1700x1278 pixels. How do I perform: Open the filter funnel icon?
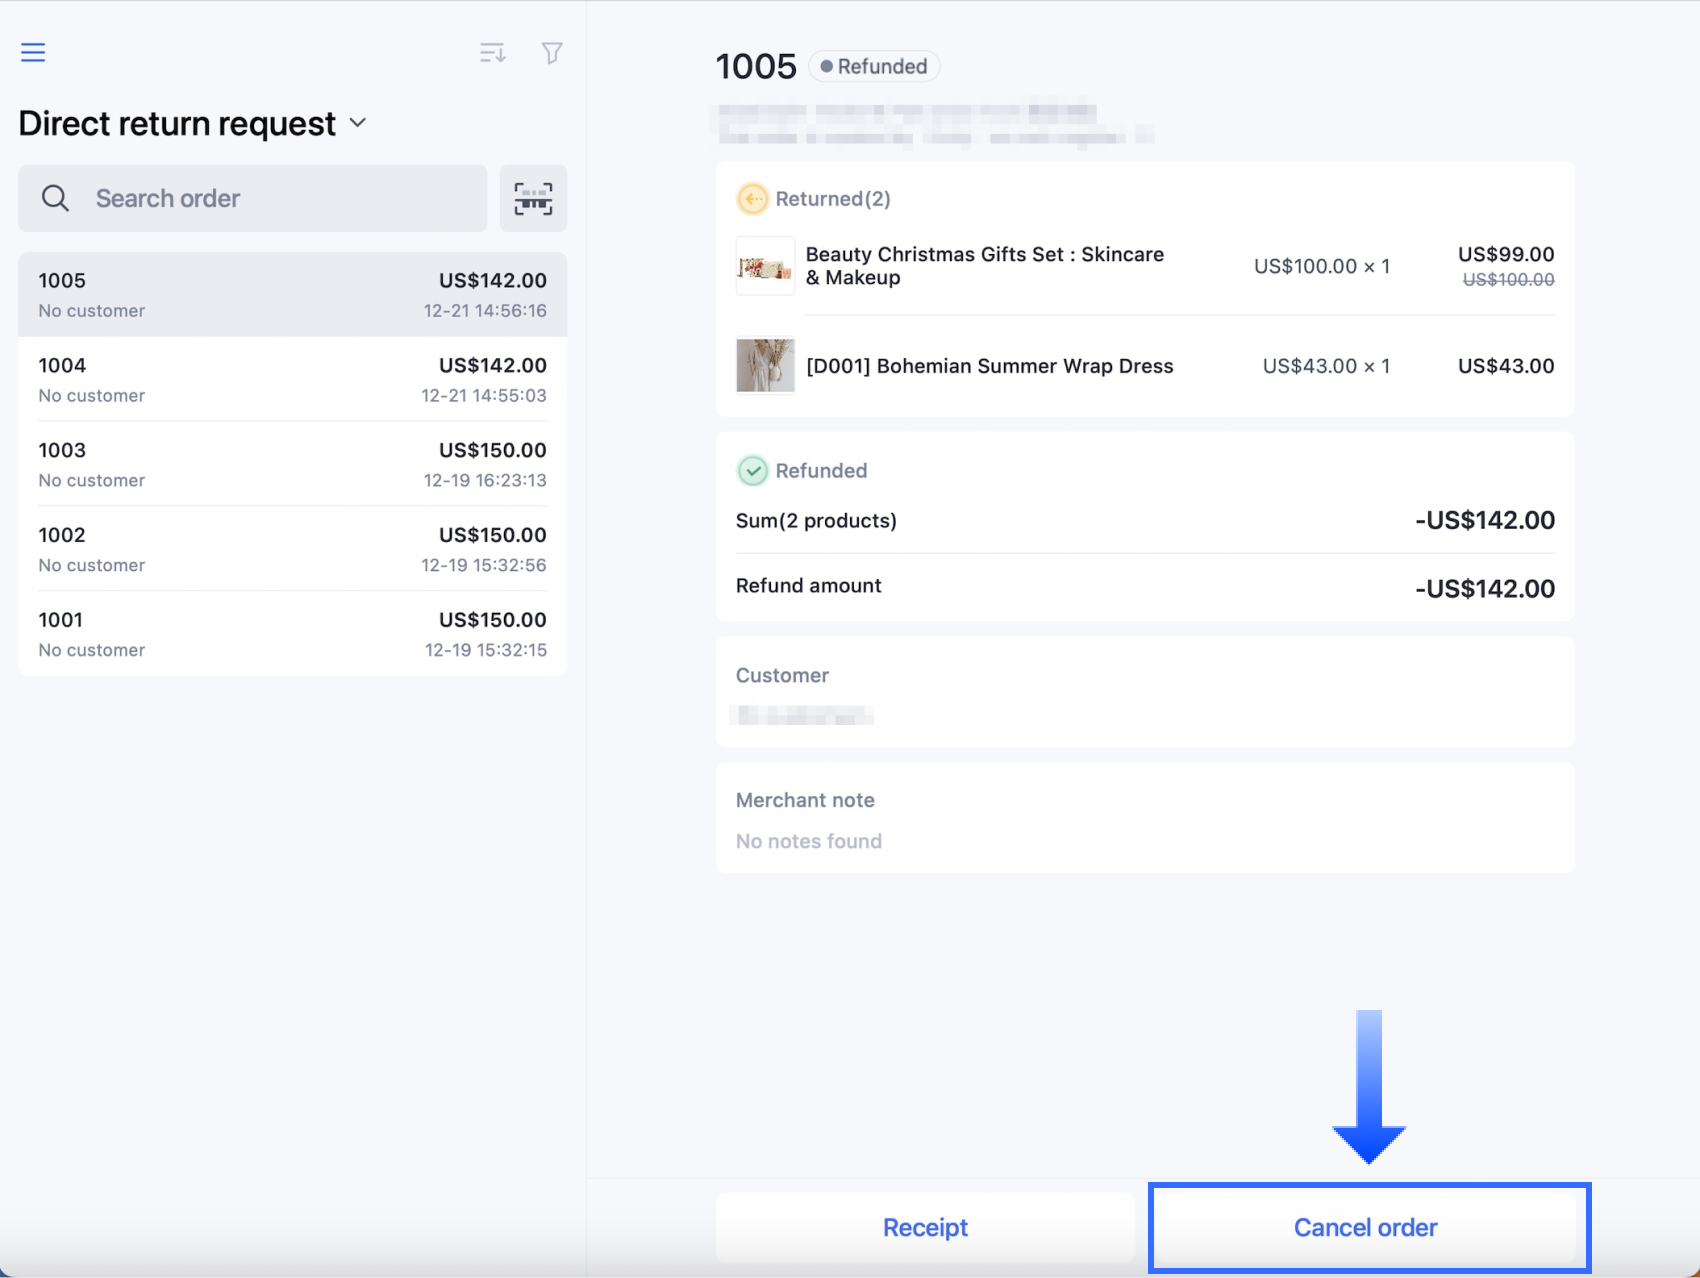552,53
